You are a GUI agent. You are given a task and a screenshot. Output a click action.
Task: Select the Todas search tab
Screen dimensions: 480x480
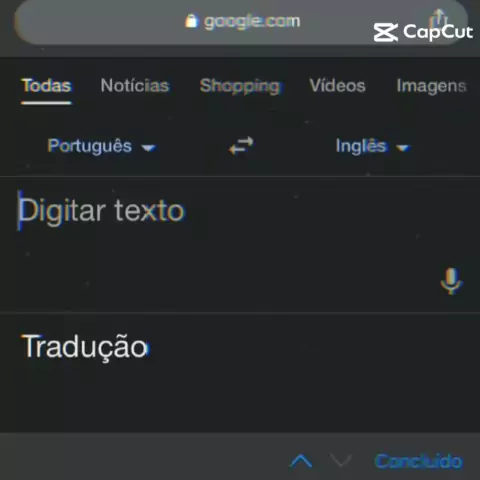click(x=46, y=86)
